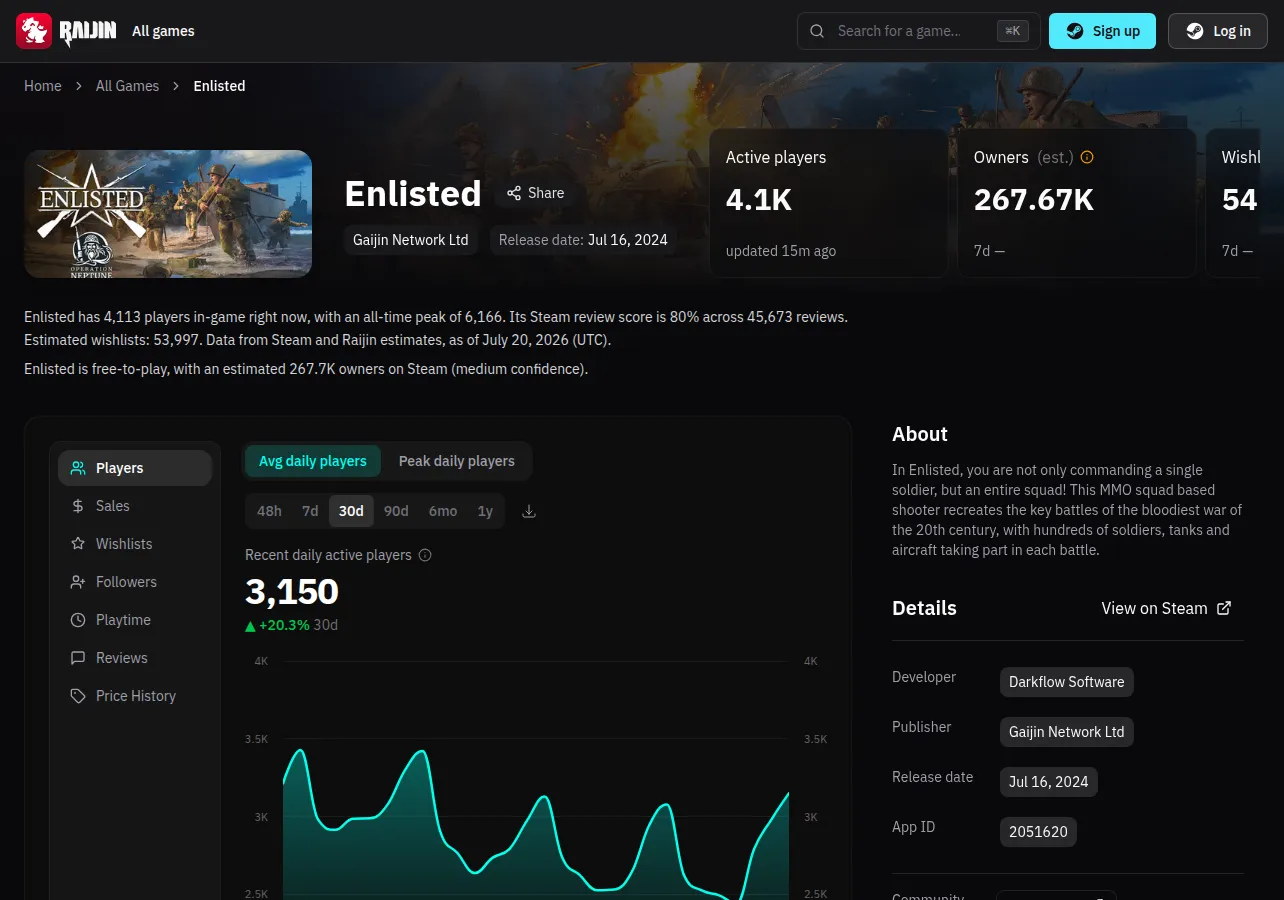Open the Reviews section
This screenshot has height=900, width=1284.
[135, 658]
